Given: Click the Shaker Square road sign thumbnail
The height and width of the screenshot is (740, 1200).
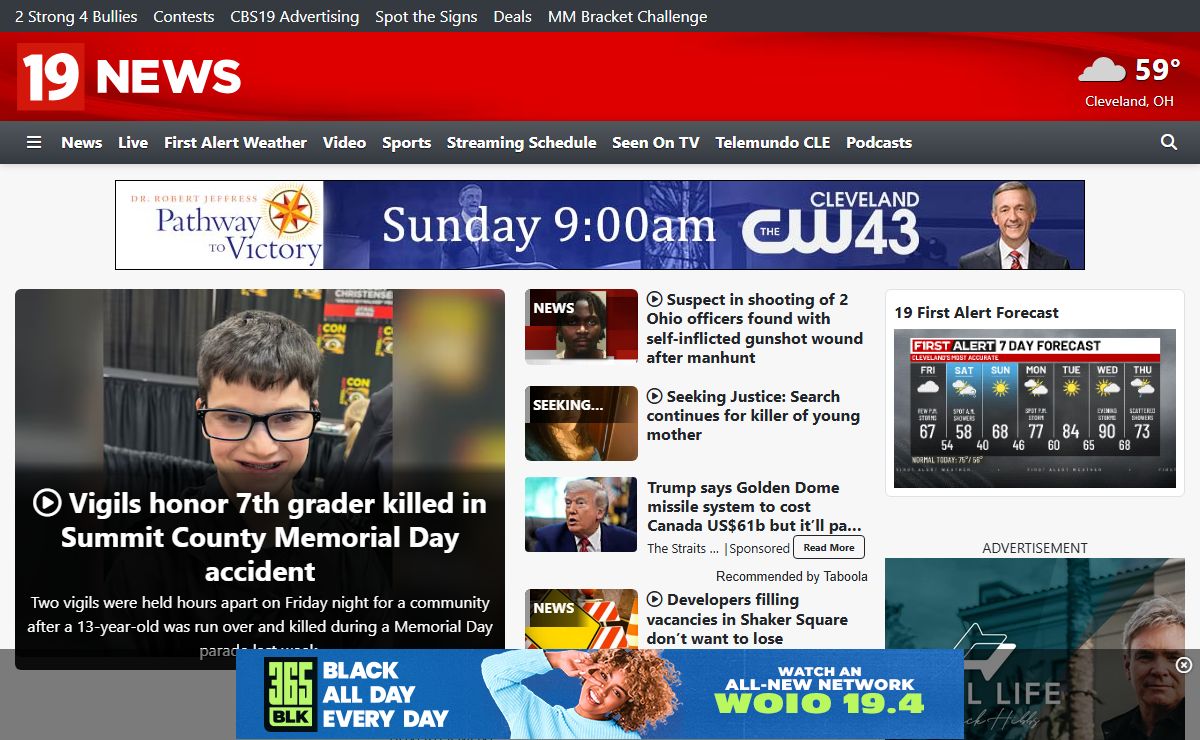Looking at the screenshot, I should point(581,620).
